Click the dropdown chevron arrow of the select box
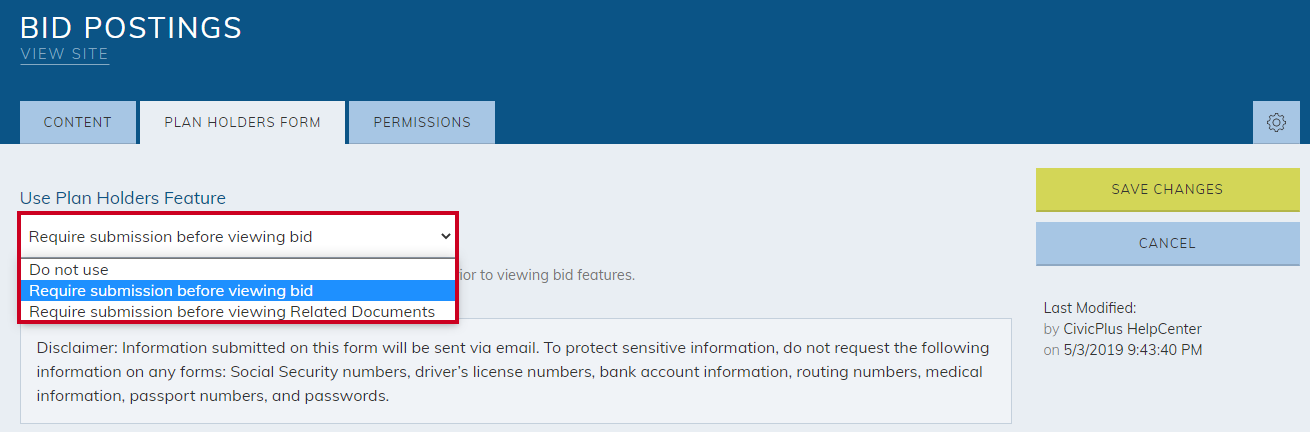 (445, 236)
